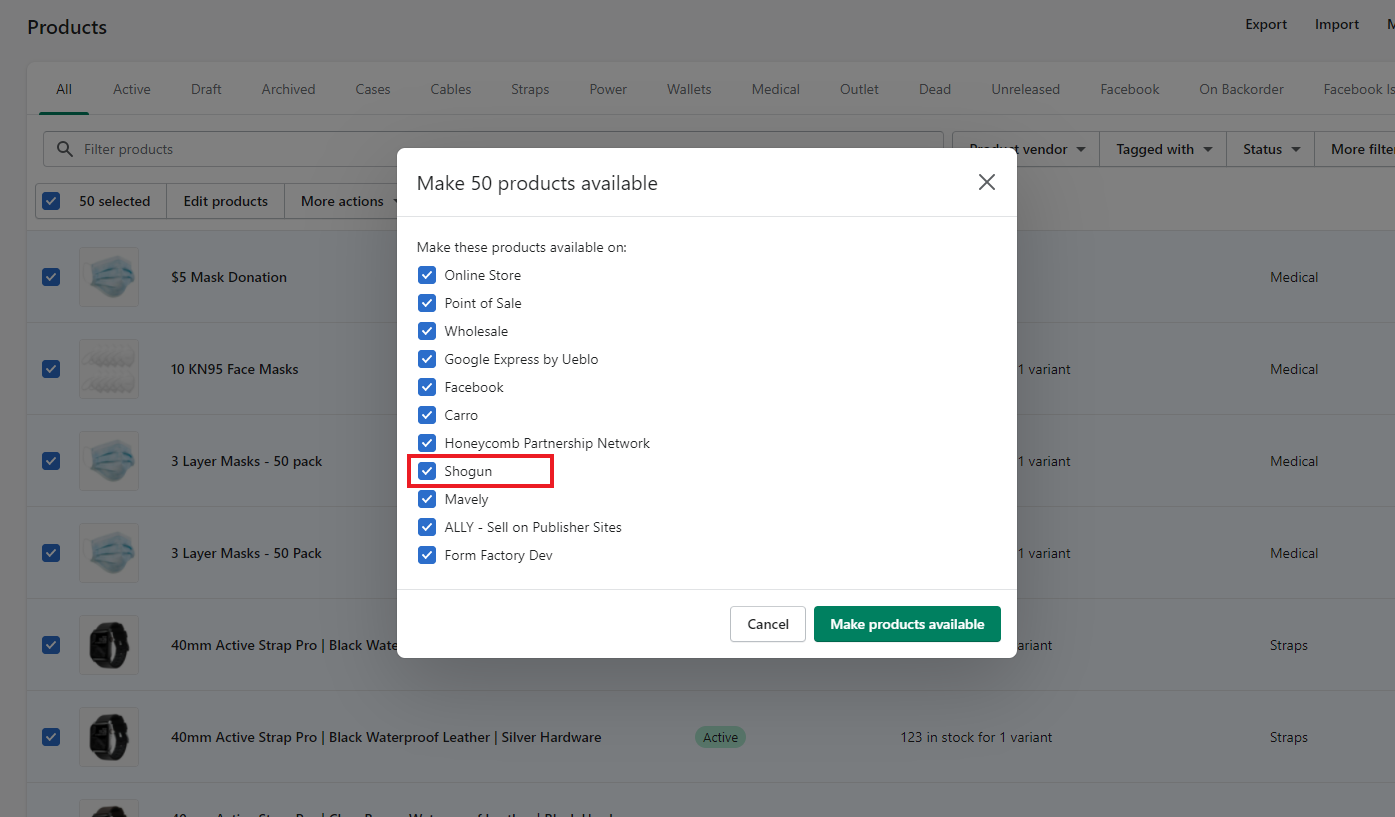Toggle the Wholesale checkbox
Viewport: 1395px width, 817px height.
pos(427,331)
